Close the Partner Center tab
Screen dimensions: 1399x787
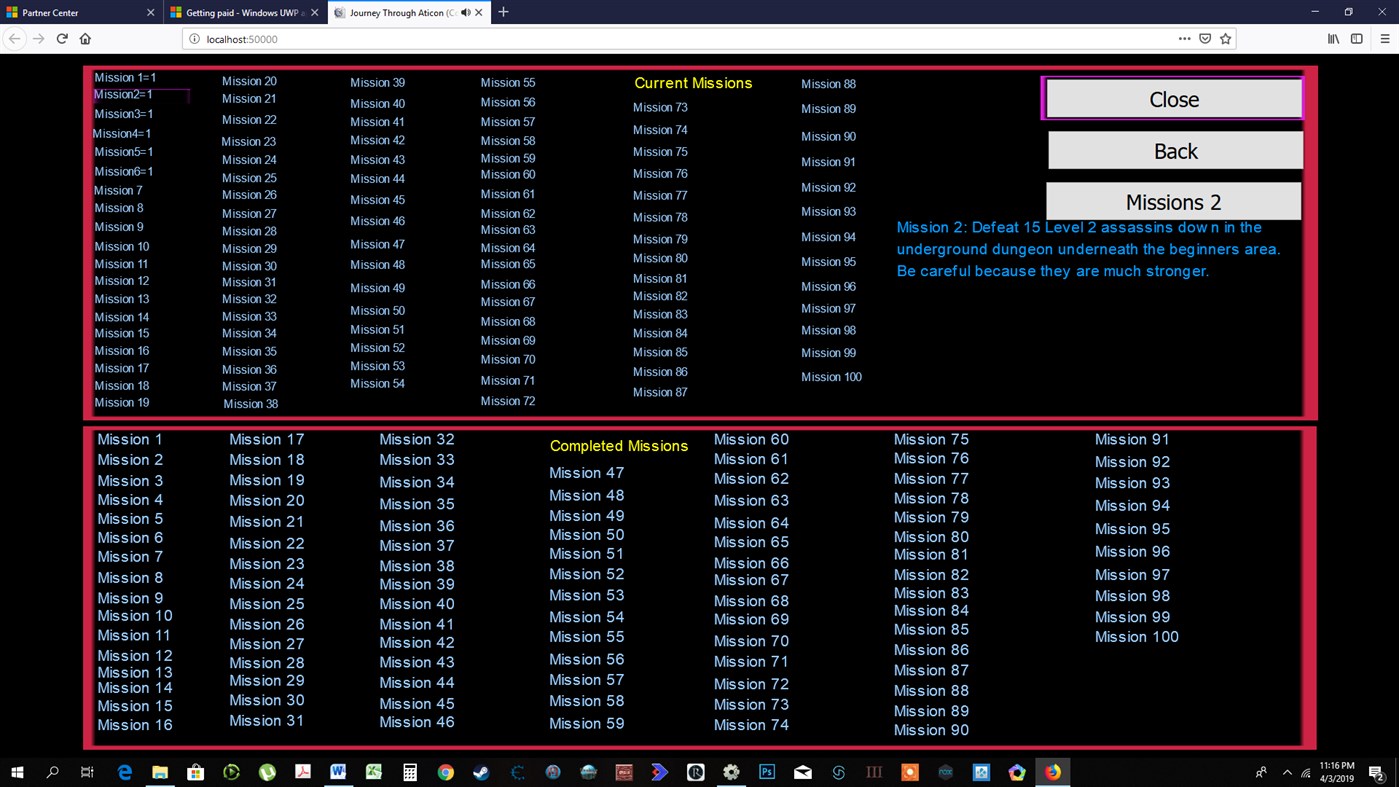point(150,13)
